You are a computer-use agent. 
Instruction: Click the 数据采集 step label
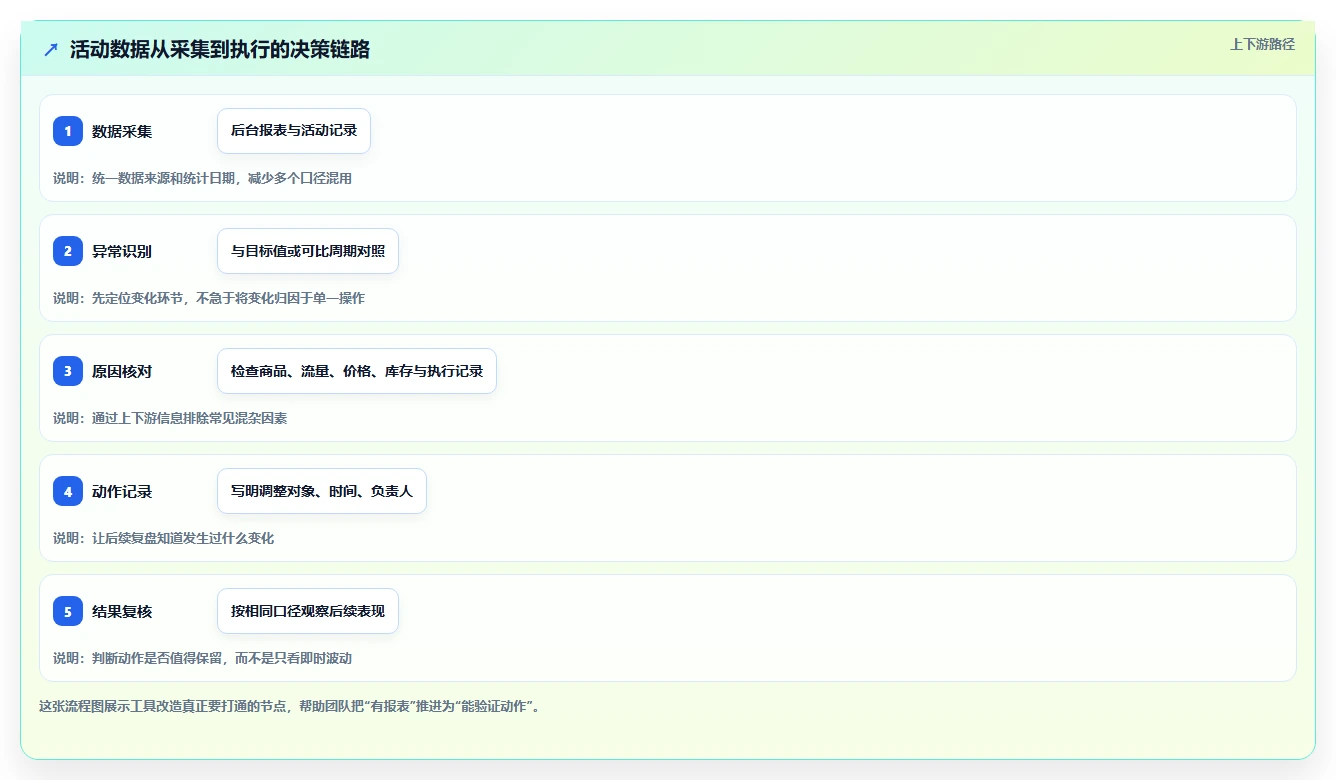click(122, 131)
